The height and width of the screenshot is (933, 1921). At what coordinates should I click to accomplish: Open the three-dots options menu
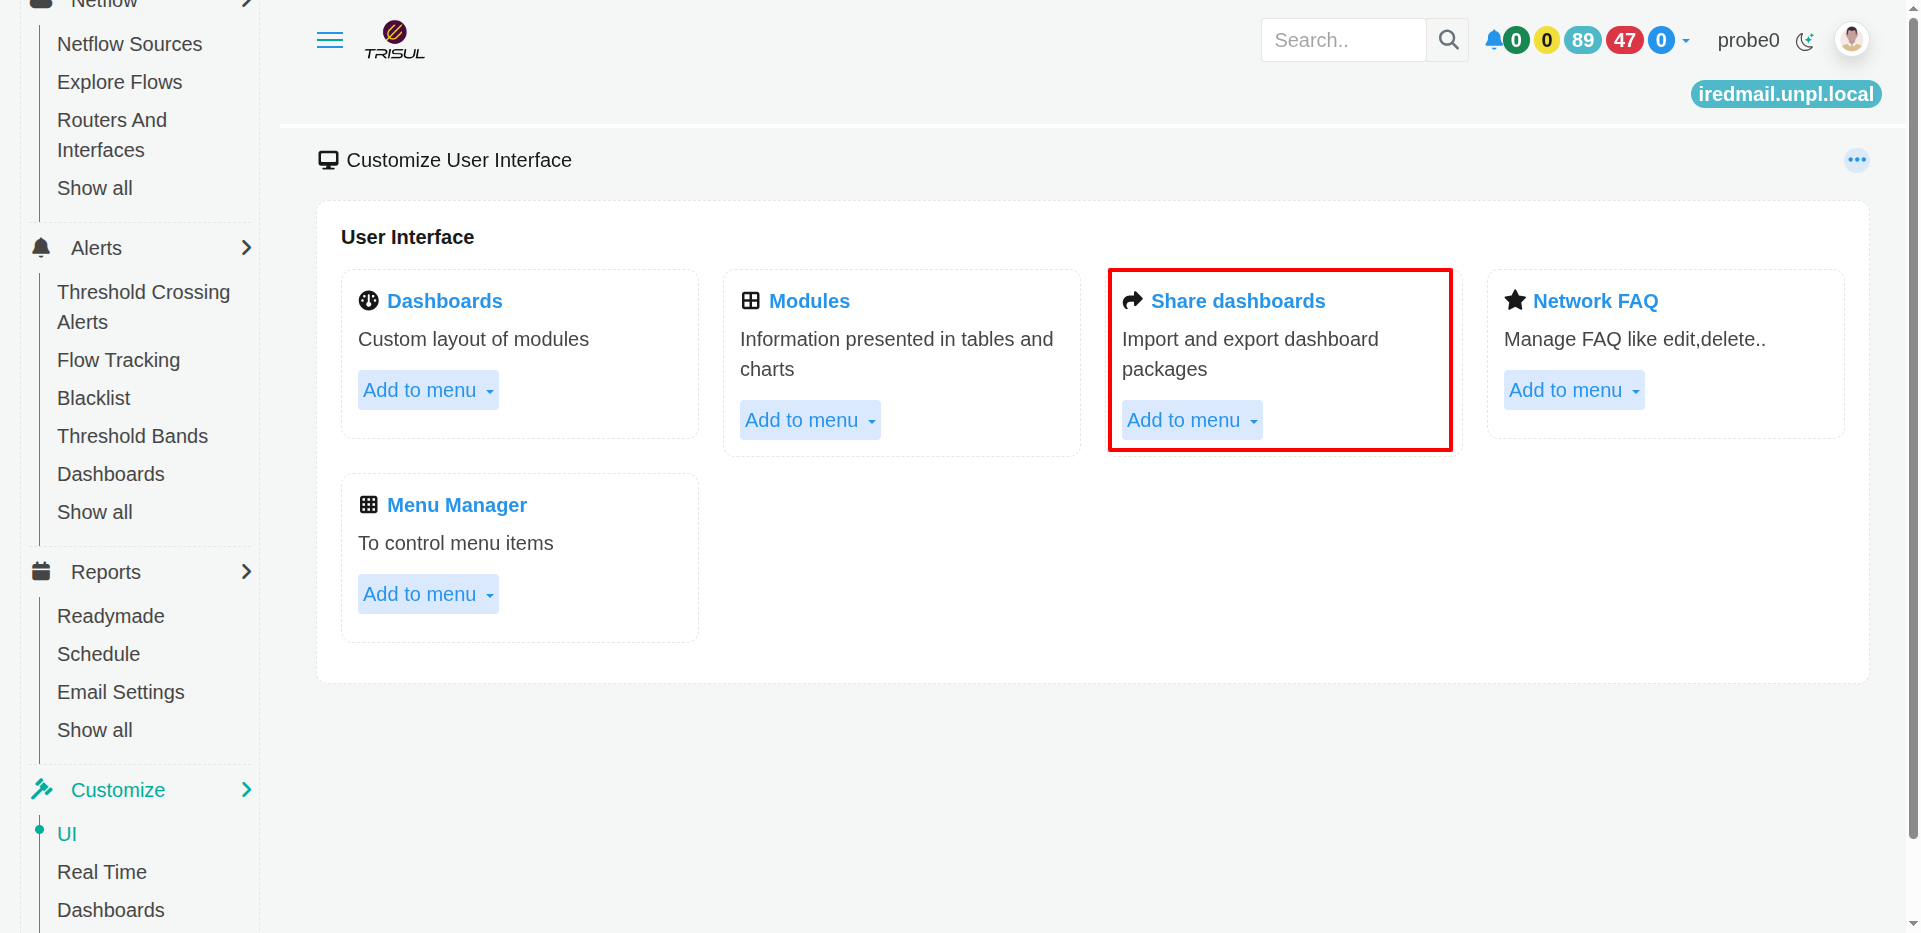click(x=1857, y=160)
